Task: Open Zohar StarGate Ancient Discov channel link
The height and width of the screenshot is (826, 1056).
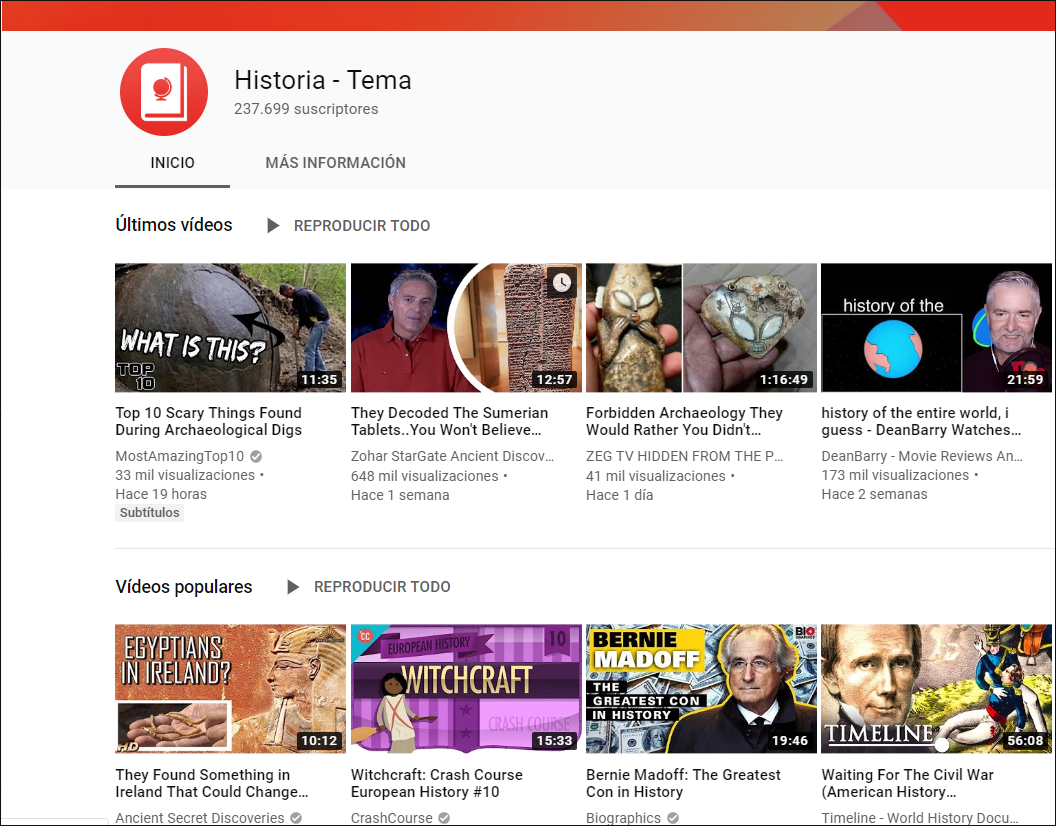Action: pos(453,456)
